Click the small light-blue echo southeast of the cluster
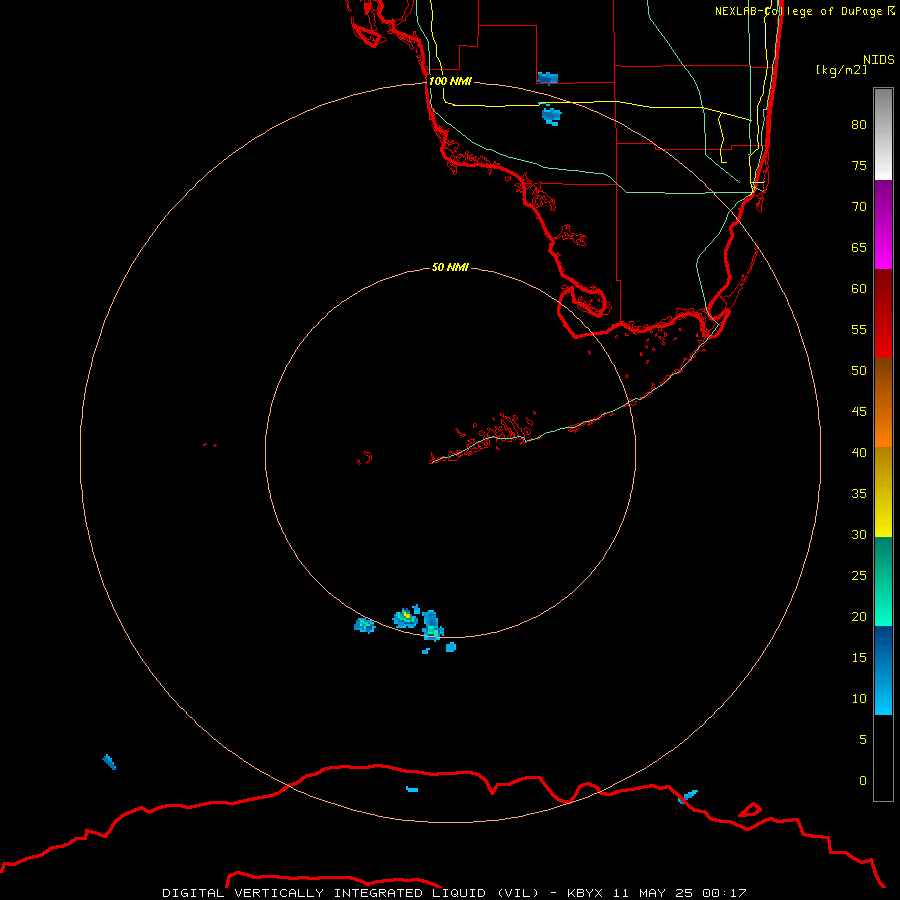900x900 pixels. [451, 647]
